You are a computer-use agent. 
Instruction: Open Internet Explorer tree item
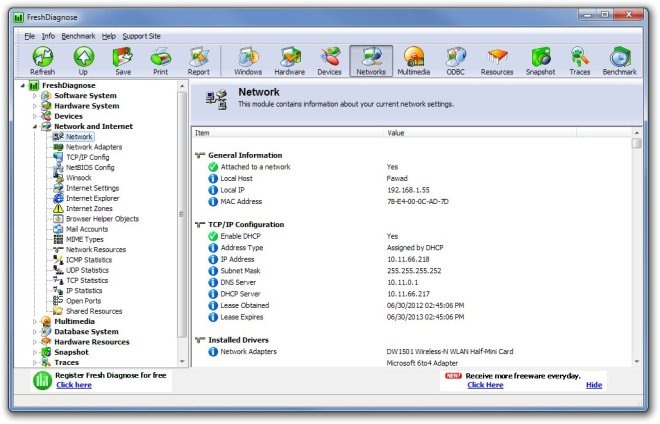[93, 198]
